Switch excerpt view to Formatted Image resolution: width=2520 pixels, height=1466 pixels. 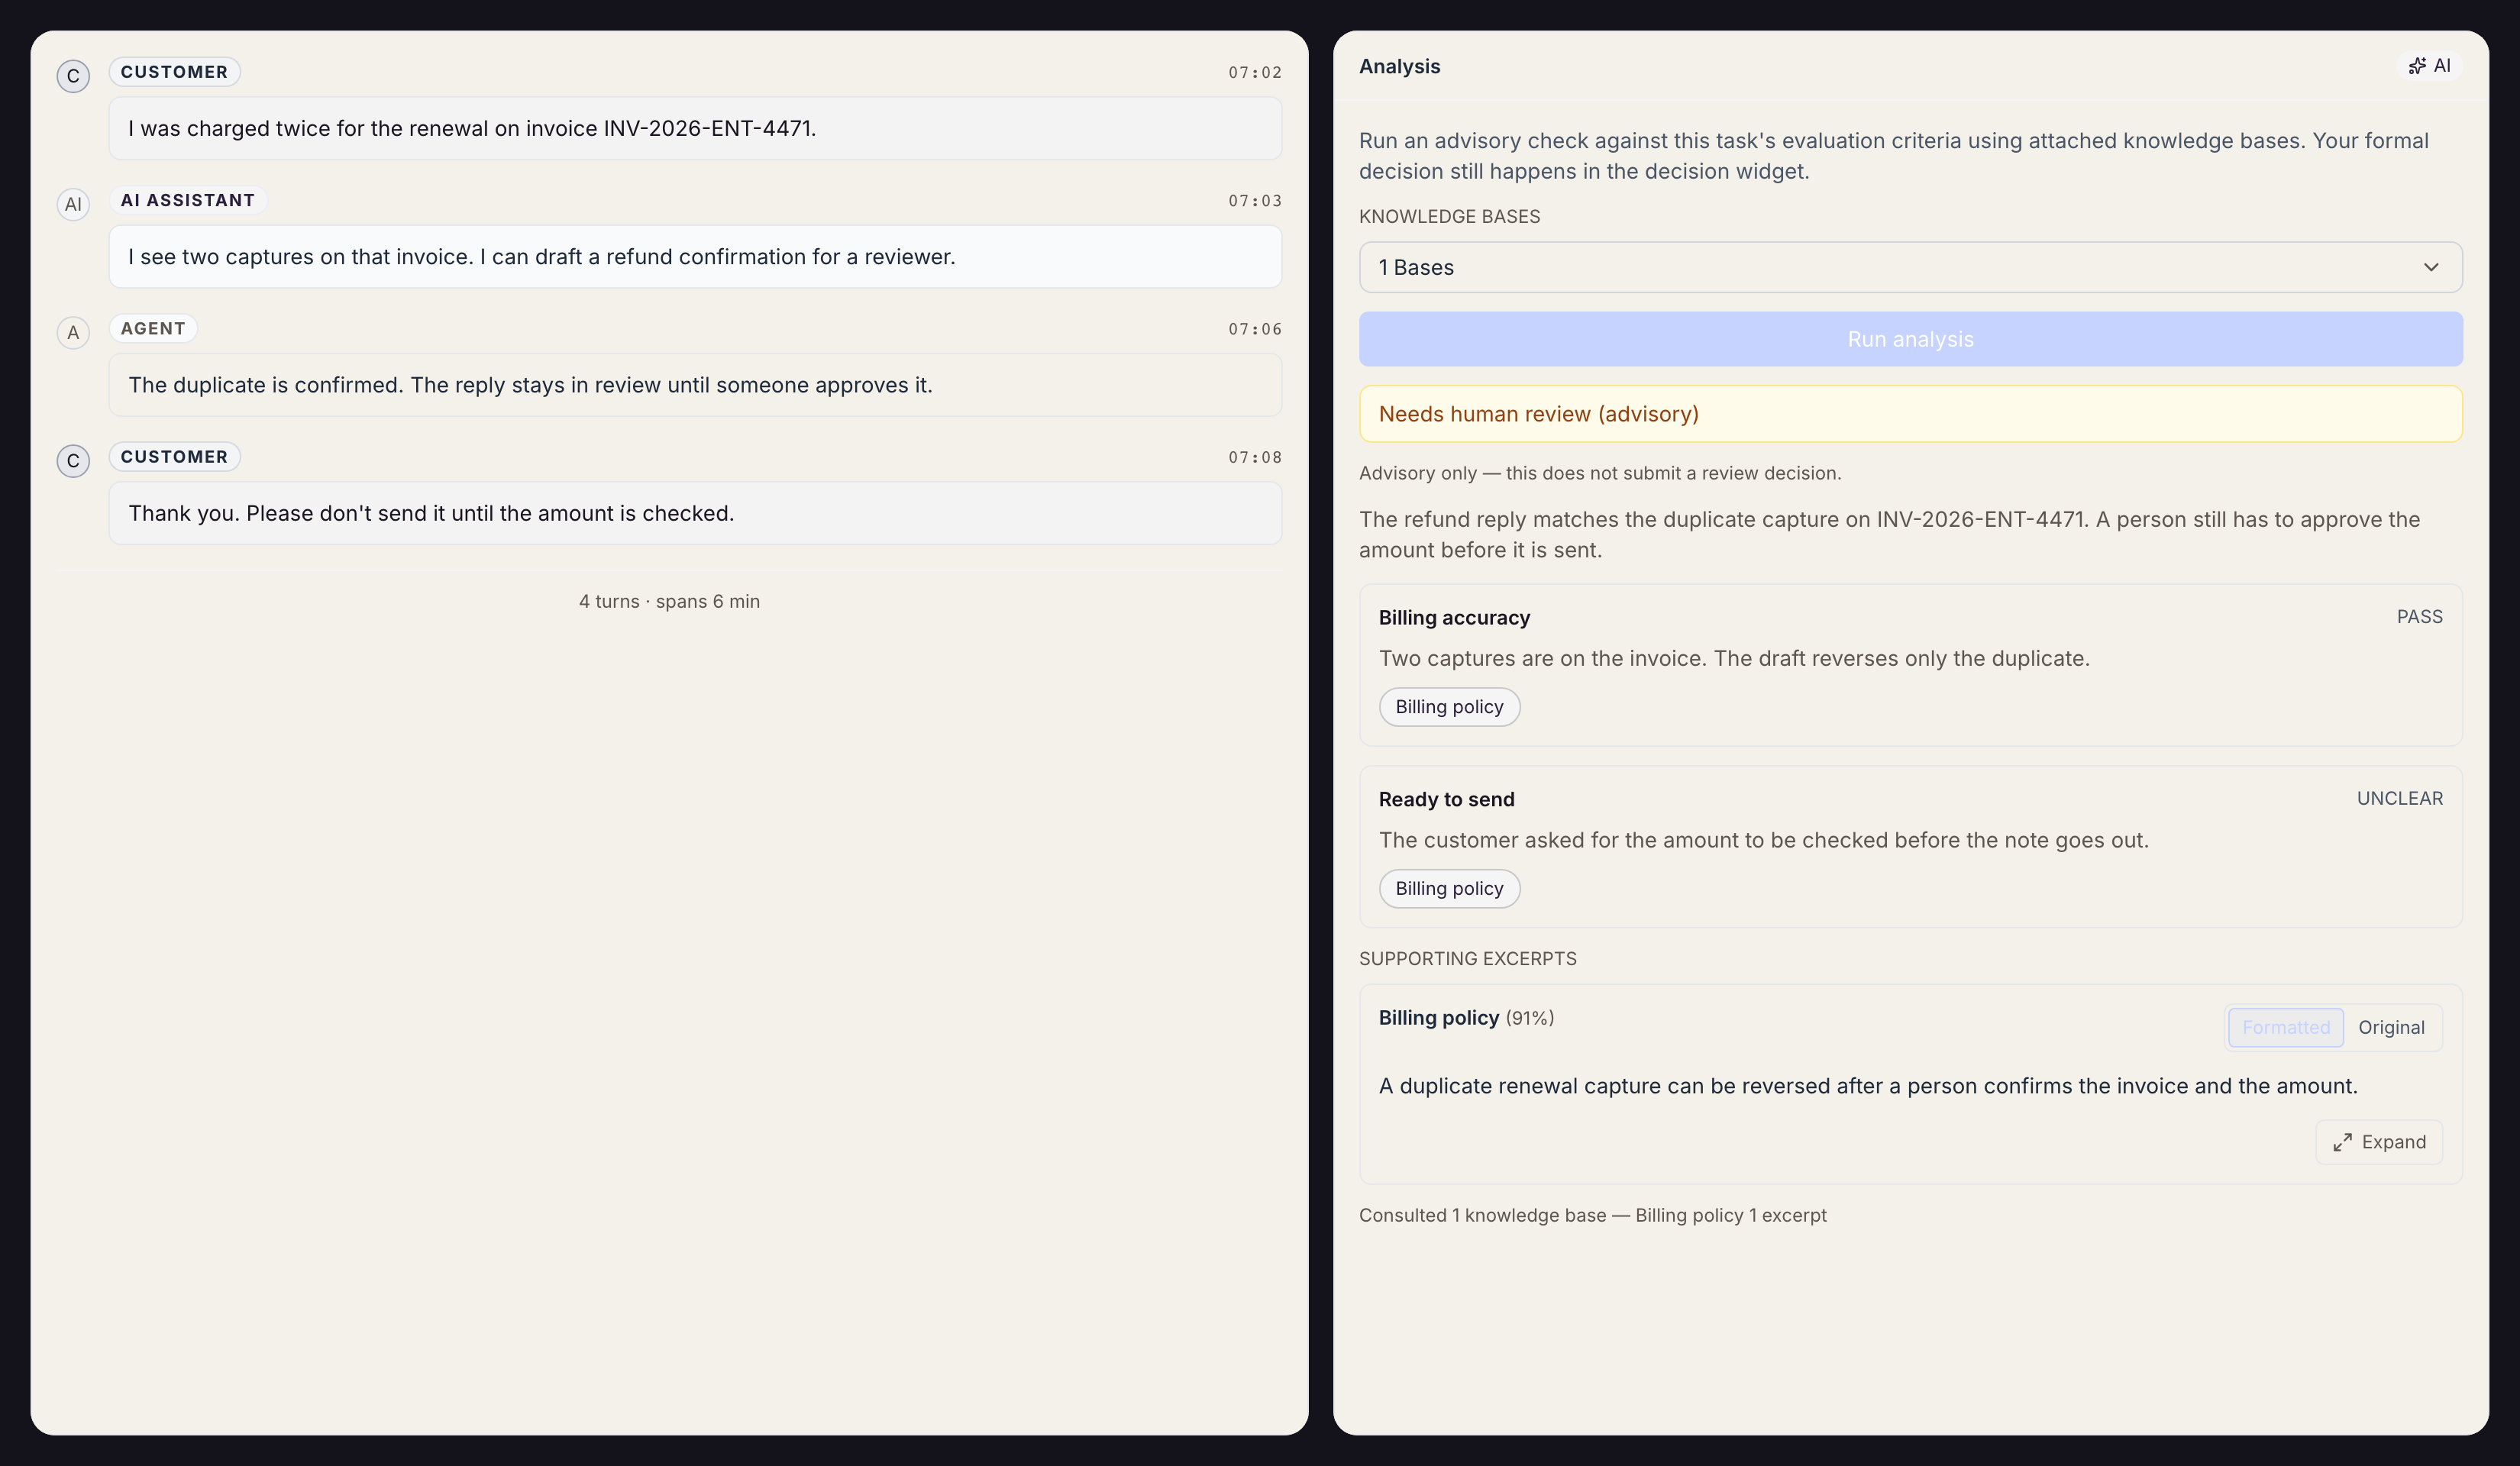pos(2285,1027)
